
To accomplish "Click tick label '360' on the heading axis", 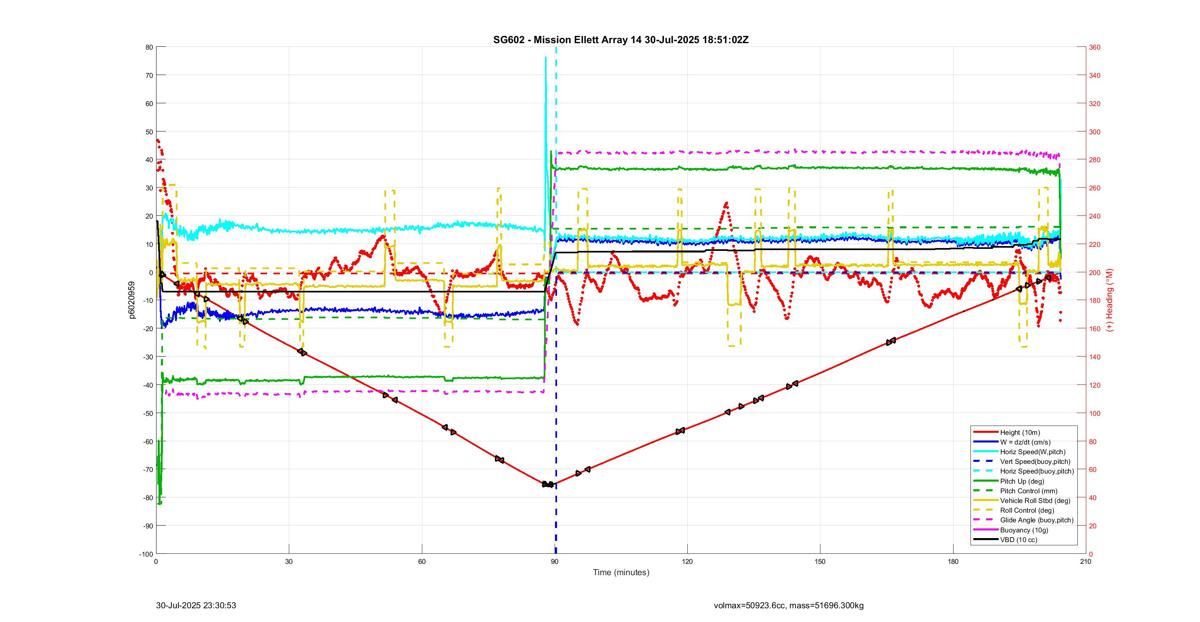I will 1095,47.
